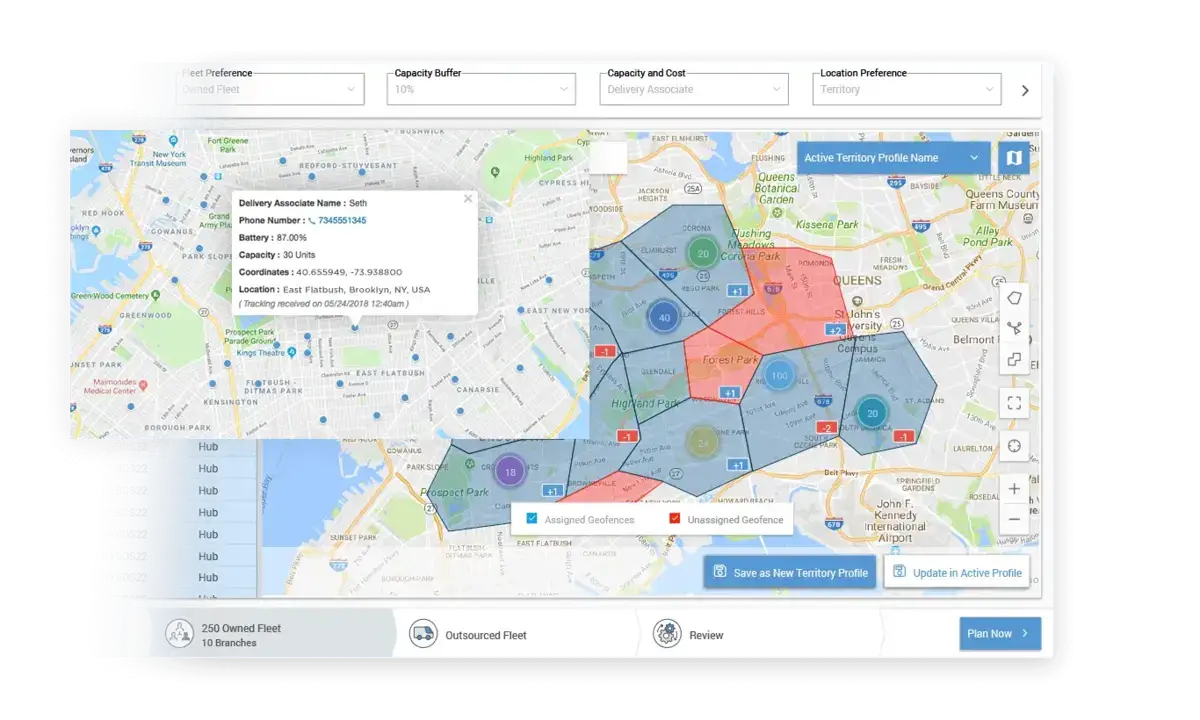Click the Battery 87.00% text
This screenshot has height=720, width=1200.
[x=273, y=238]
